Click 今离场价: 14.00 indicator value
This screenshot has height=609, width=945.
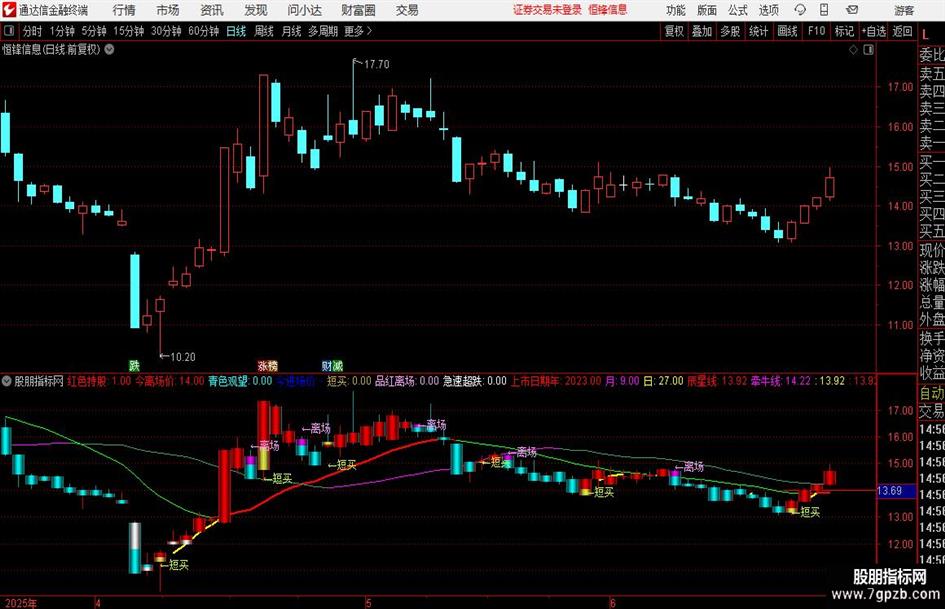pyautogui.click(x=169, y=380)
